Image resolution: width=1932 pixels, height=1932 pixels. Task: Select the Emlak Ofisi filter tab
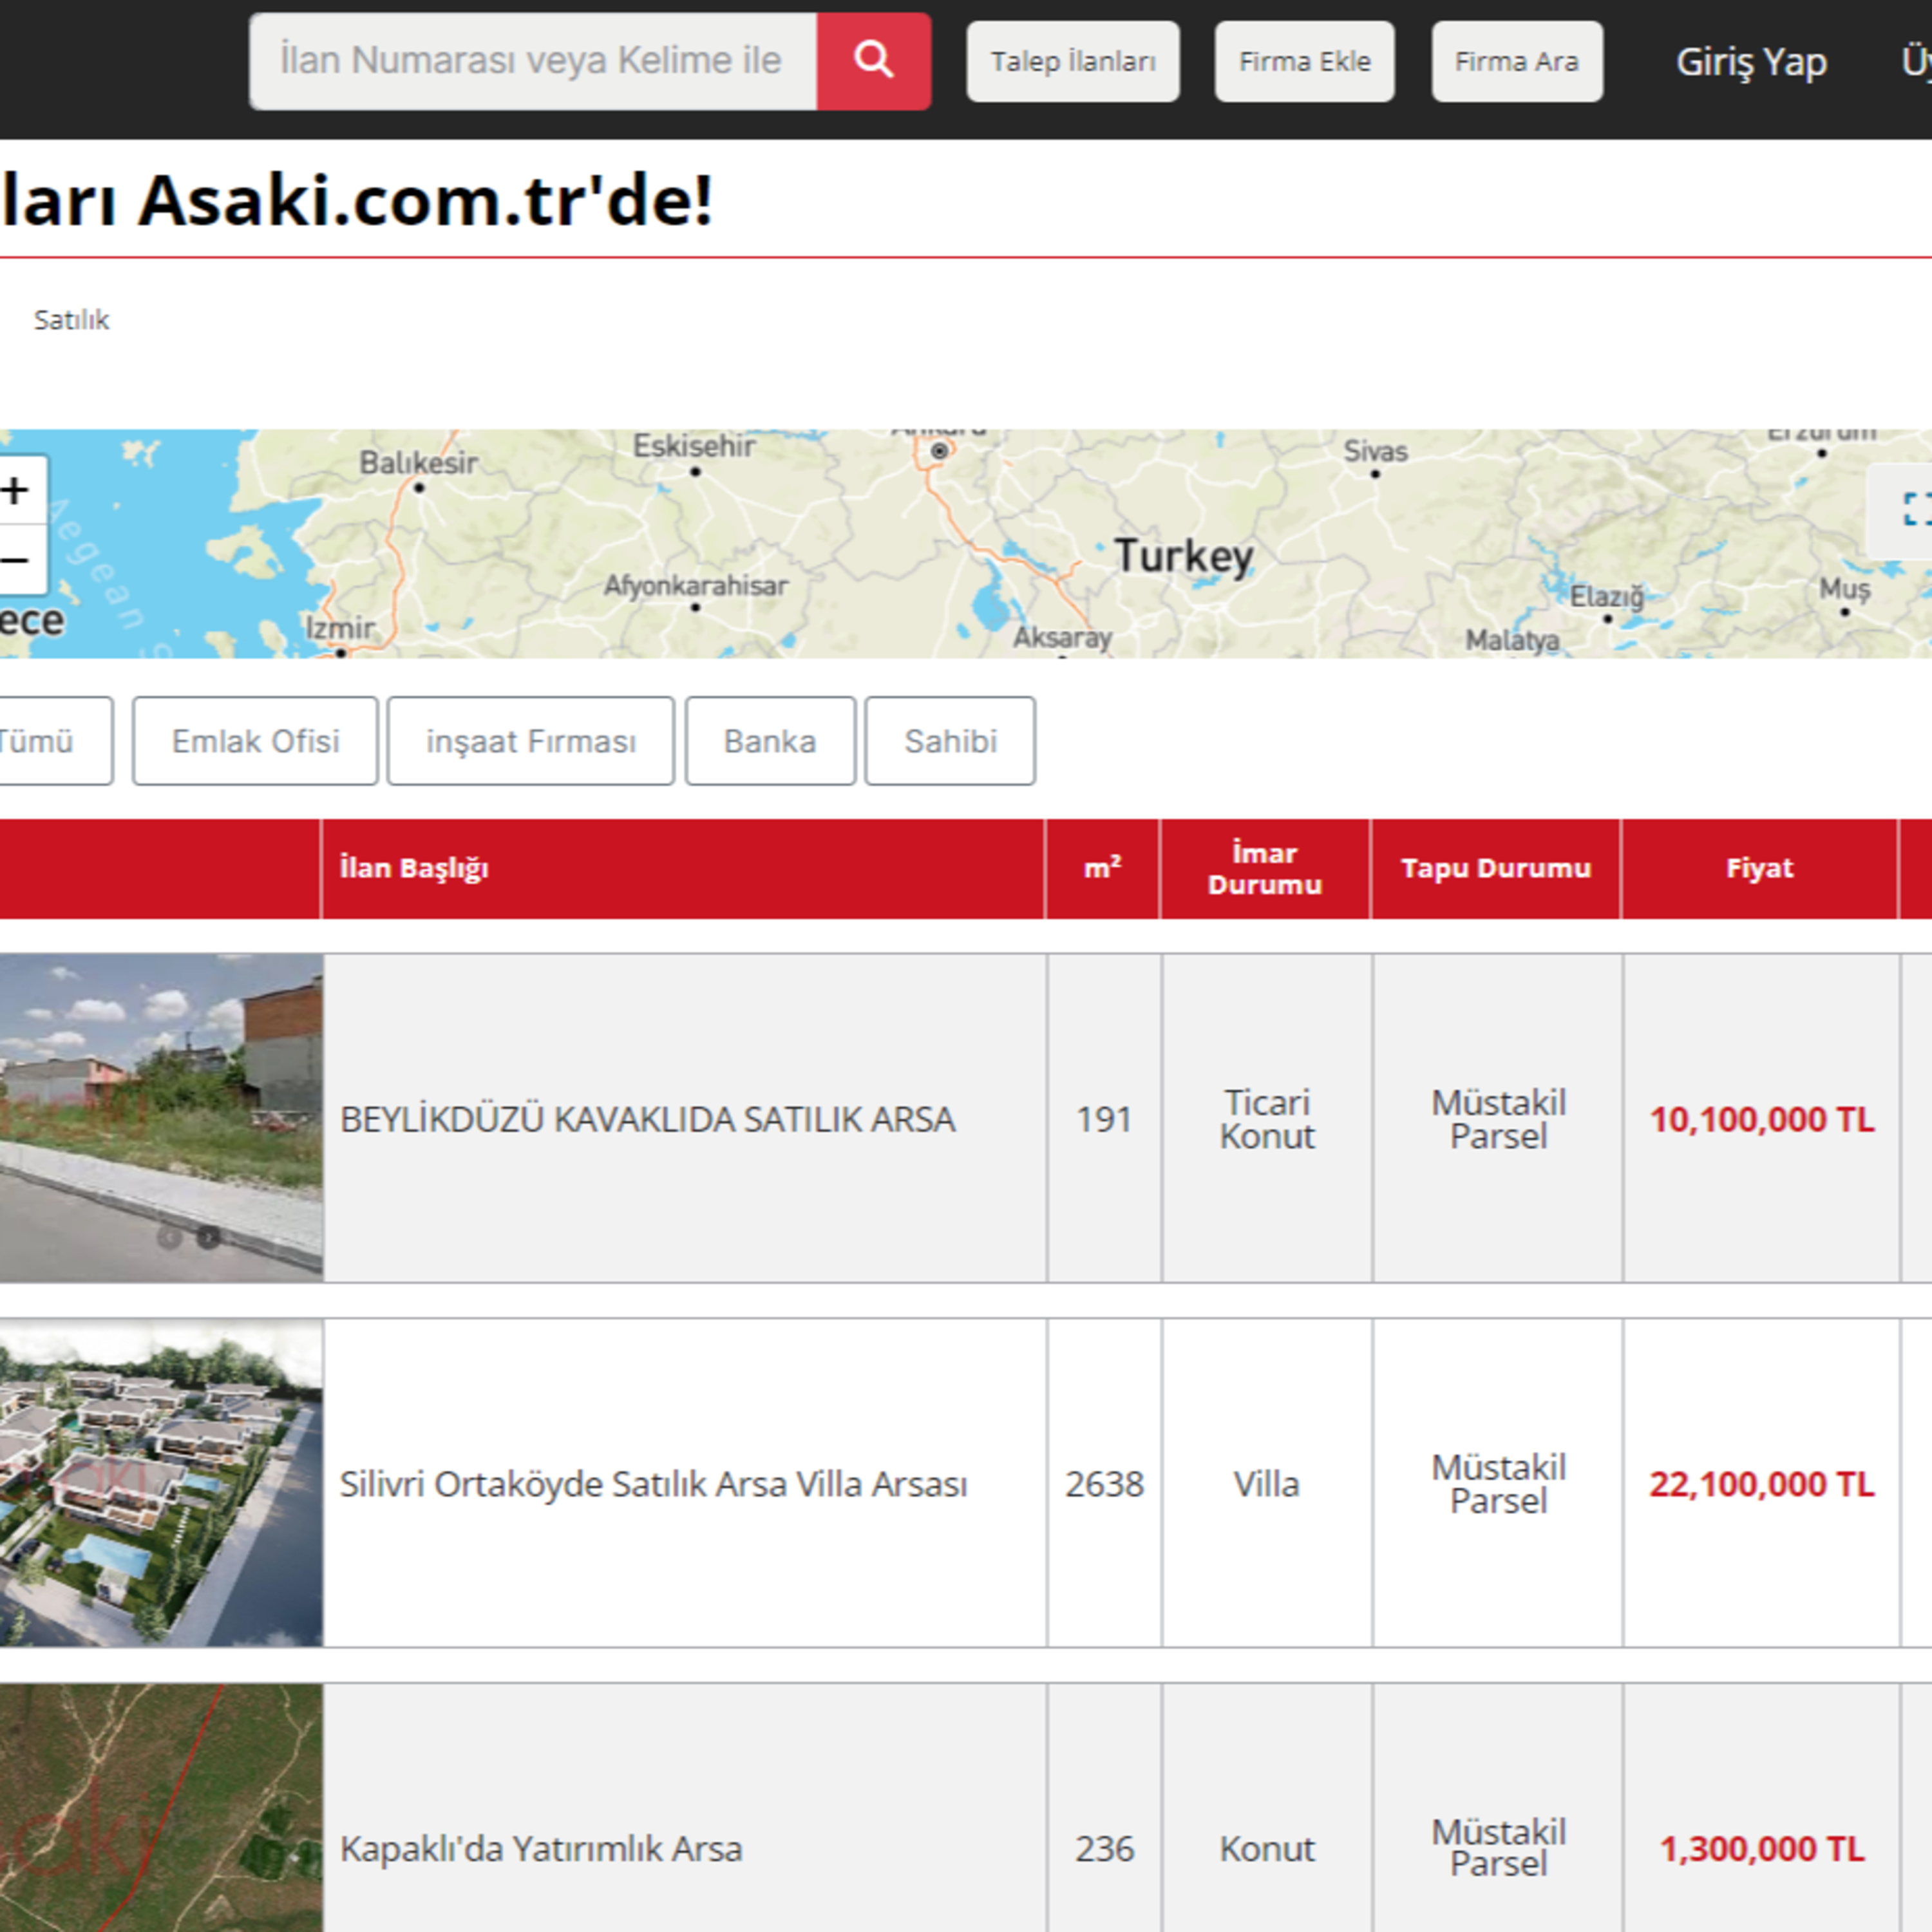[255, 741]
